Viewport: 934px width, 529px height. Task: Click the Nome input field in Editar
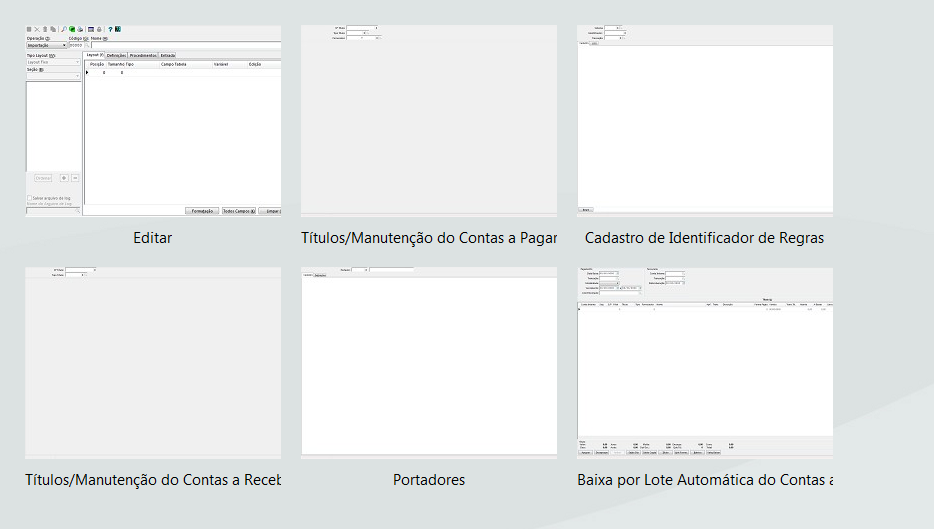click(x=187, y=45)
